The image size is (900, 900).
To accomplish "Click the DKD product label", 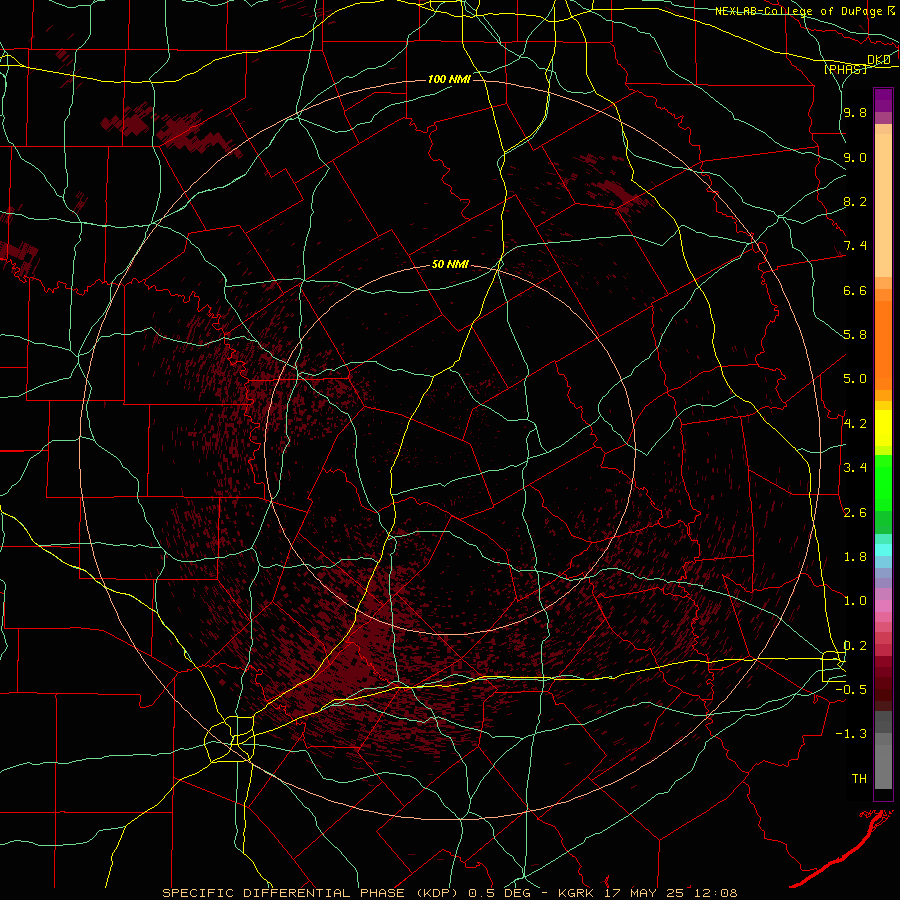I will [879, 60].
